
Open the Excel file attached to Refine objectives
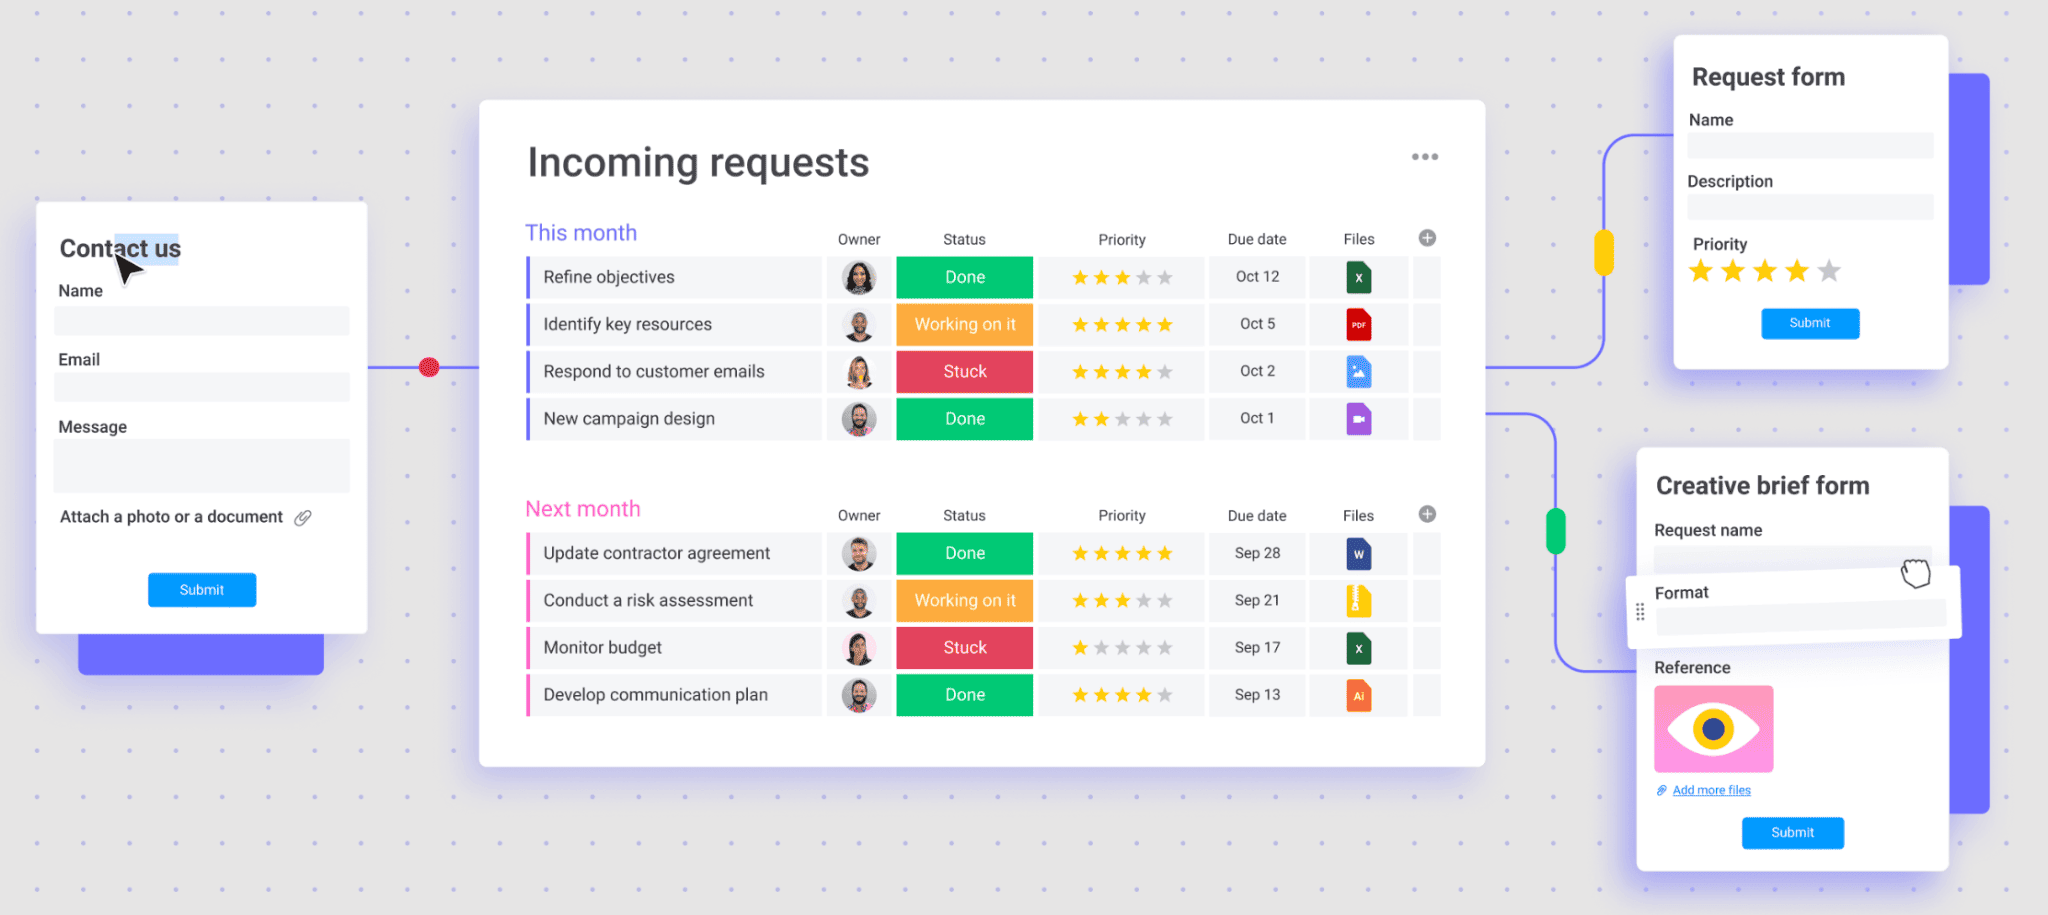[x=1358, y=277]
